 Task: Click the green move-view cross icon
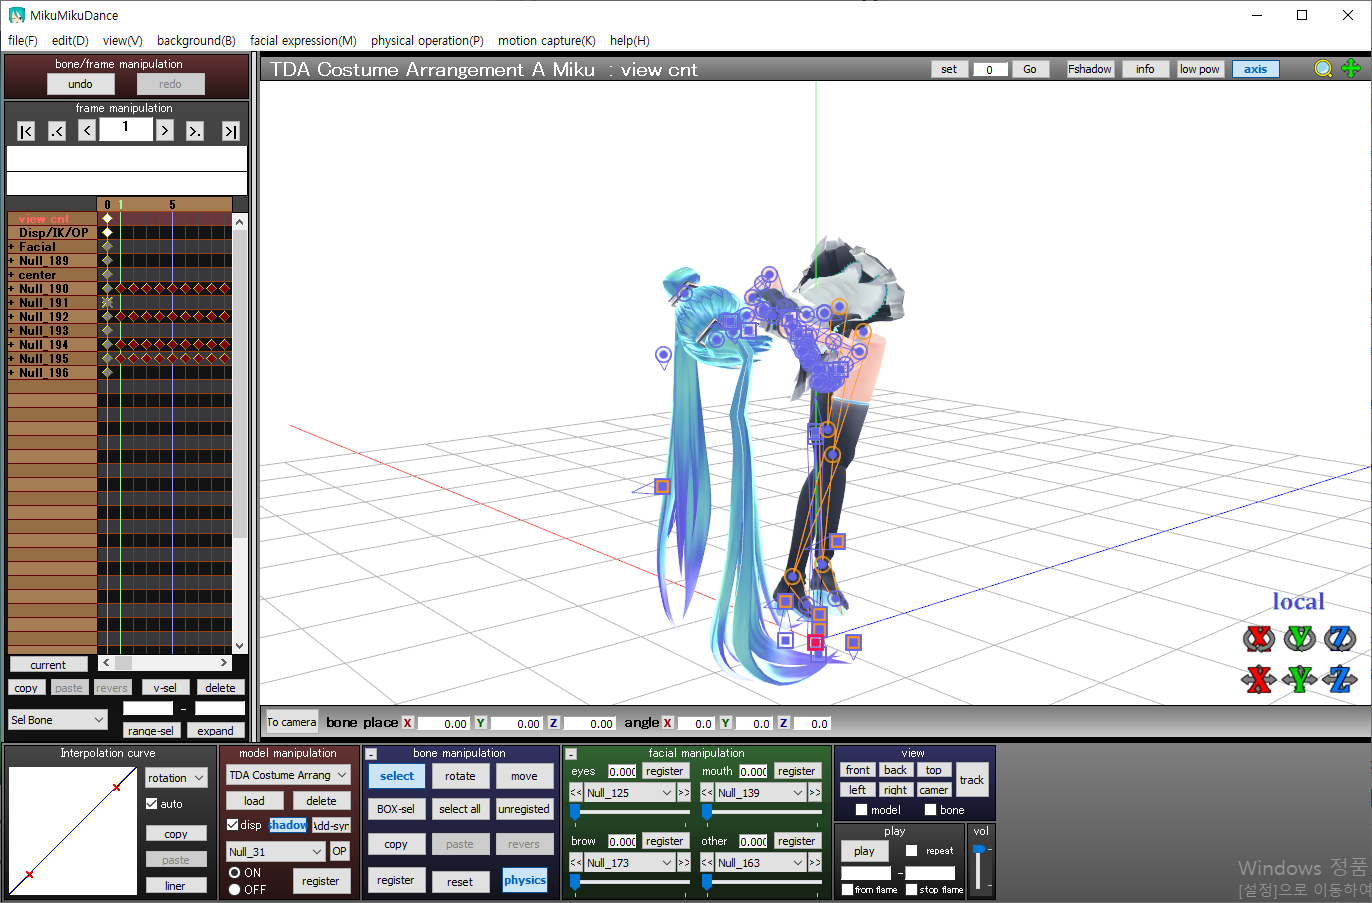coord(1351,69)
